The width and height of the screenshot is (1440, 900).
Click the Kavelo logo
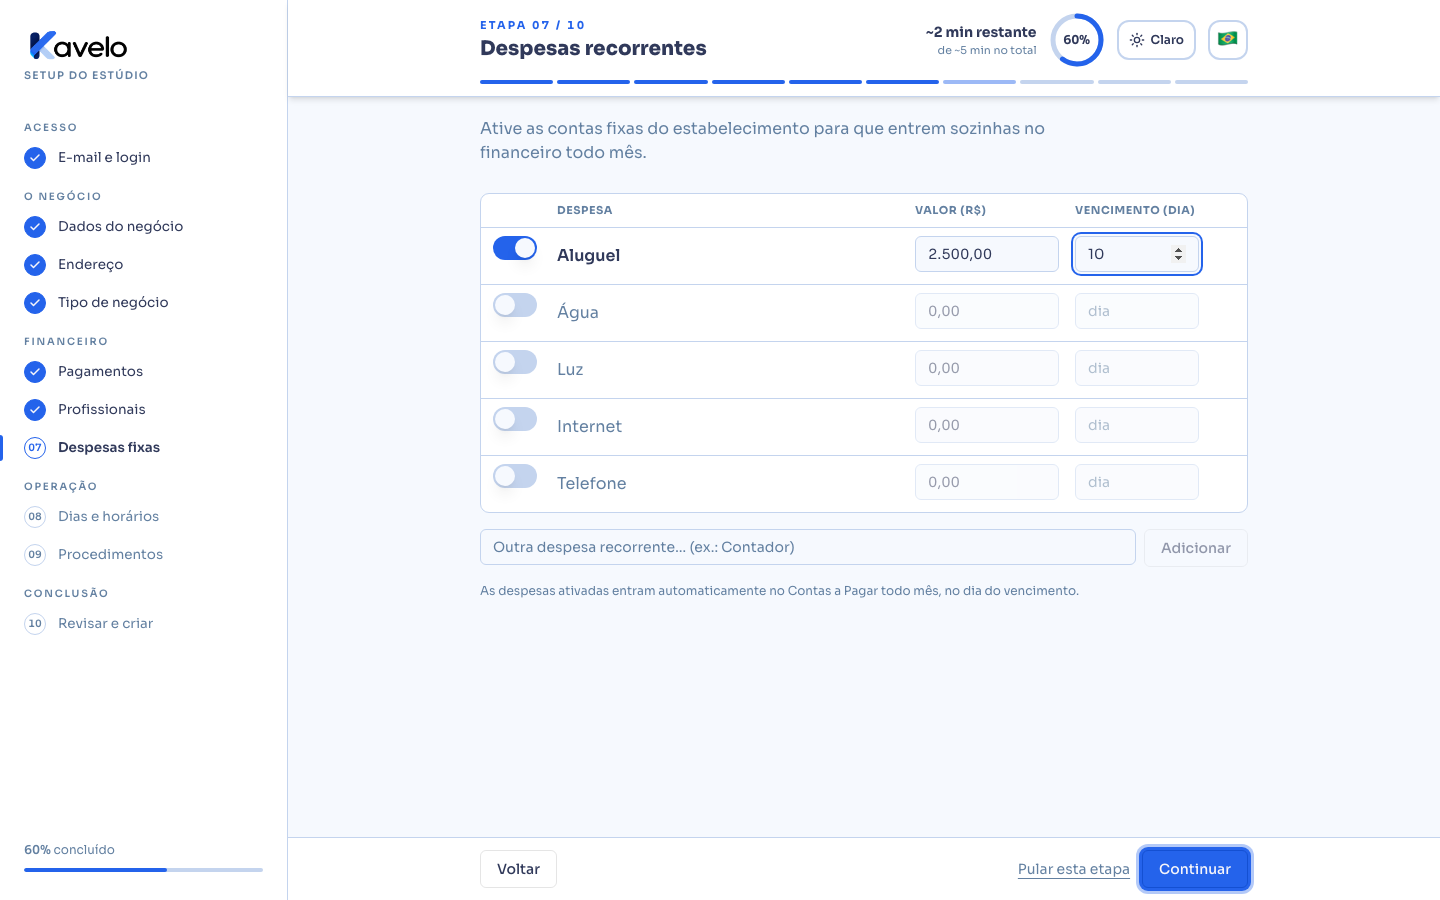[78, 46]
